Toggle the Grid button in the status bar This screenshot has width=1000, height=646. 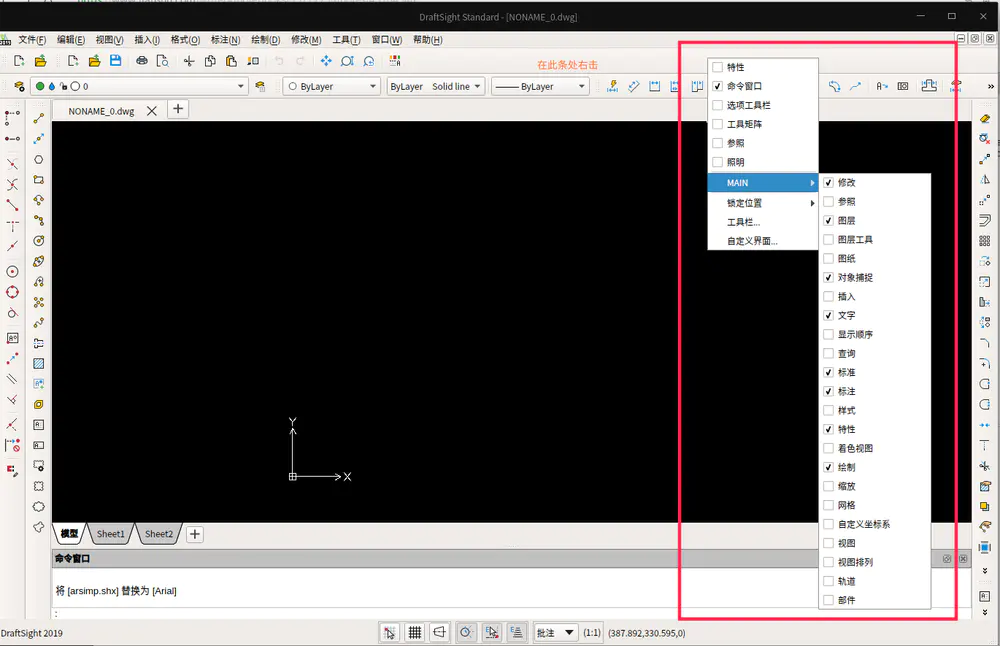[x=415, y=632]
